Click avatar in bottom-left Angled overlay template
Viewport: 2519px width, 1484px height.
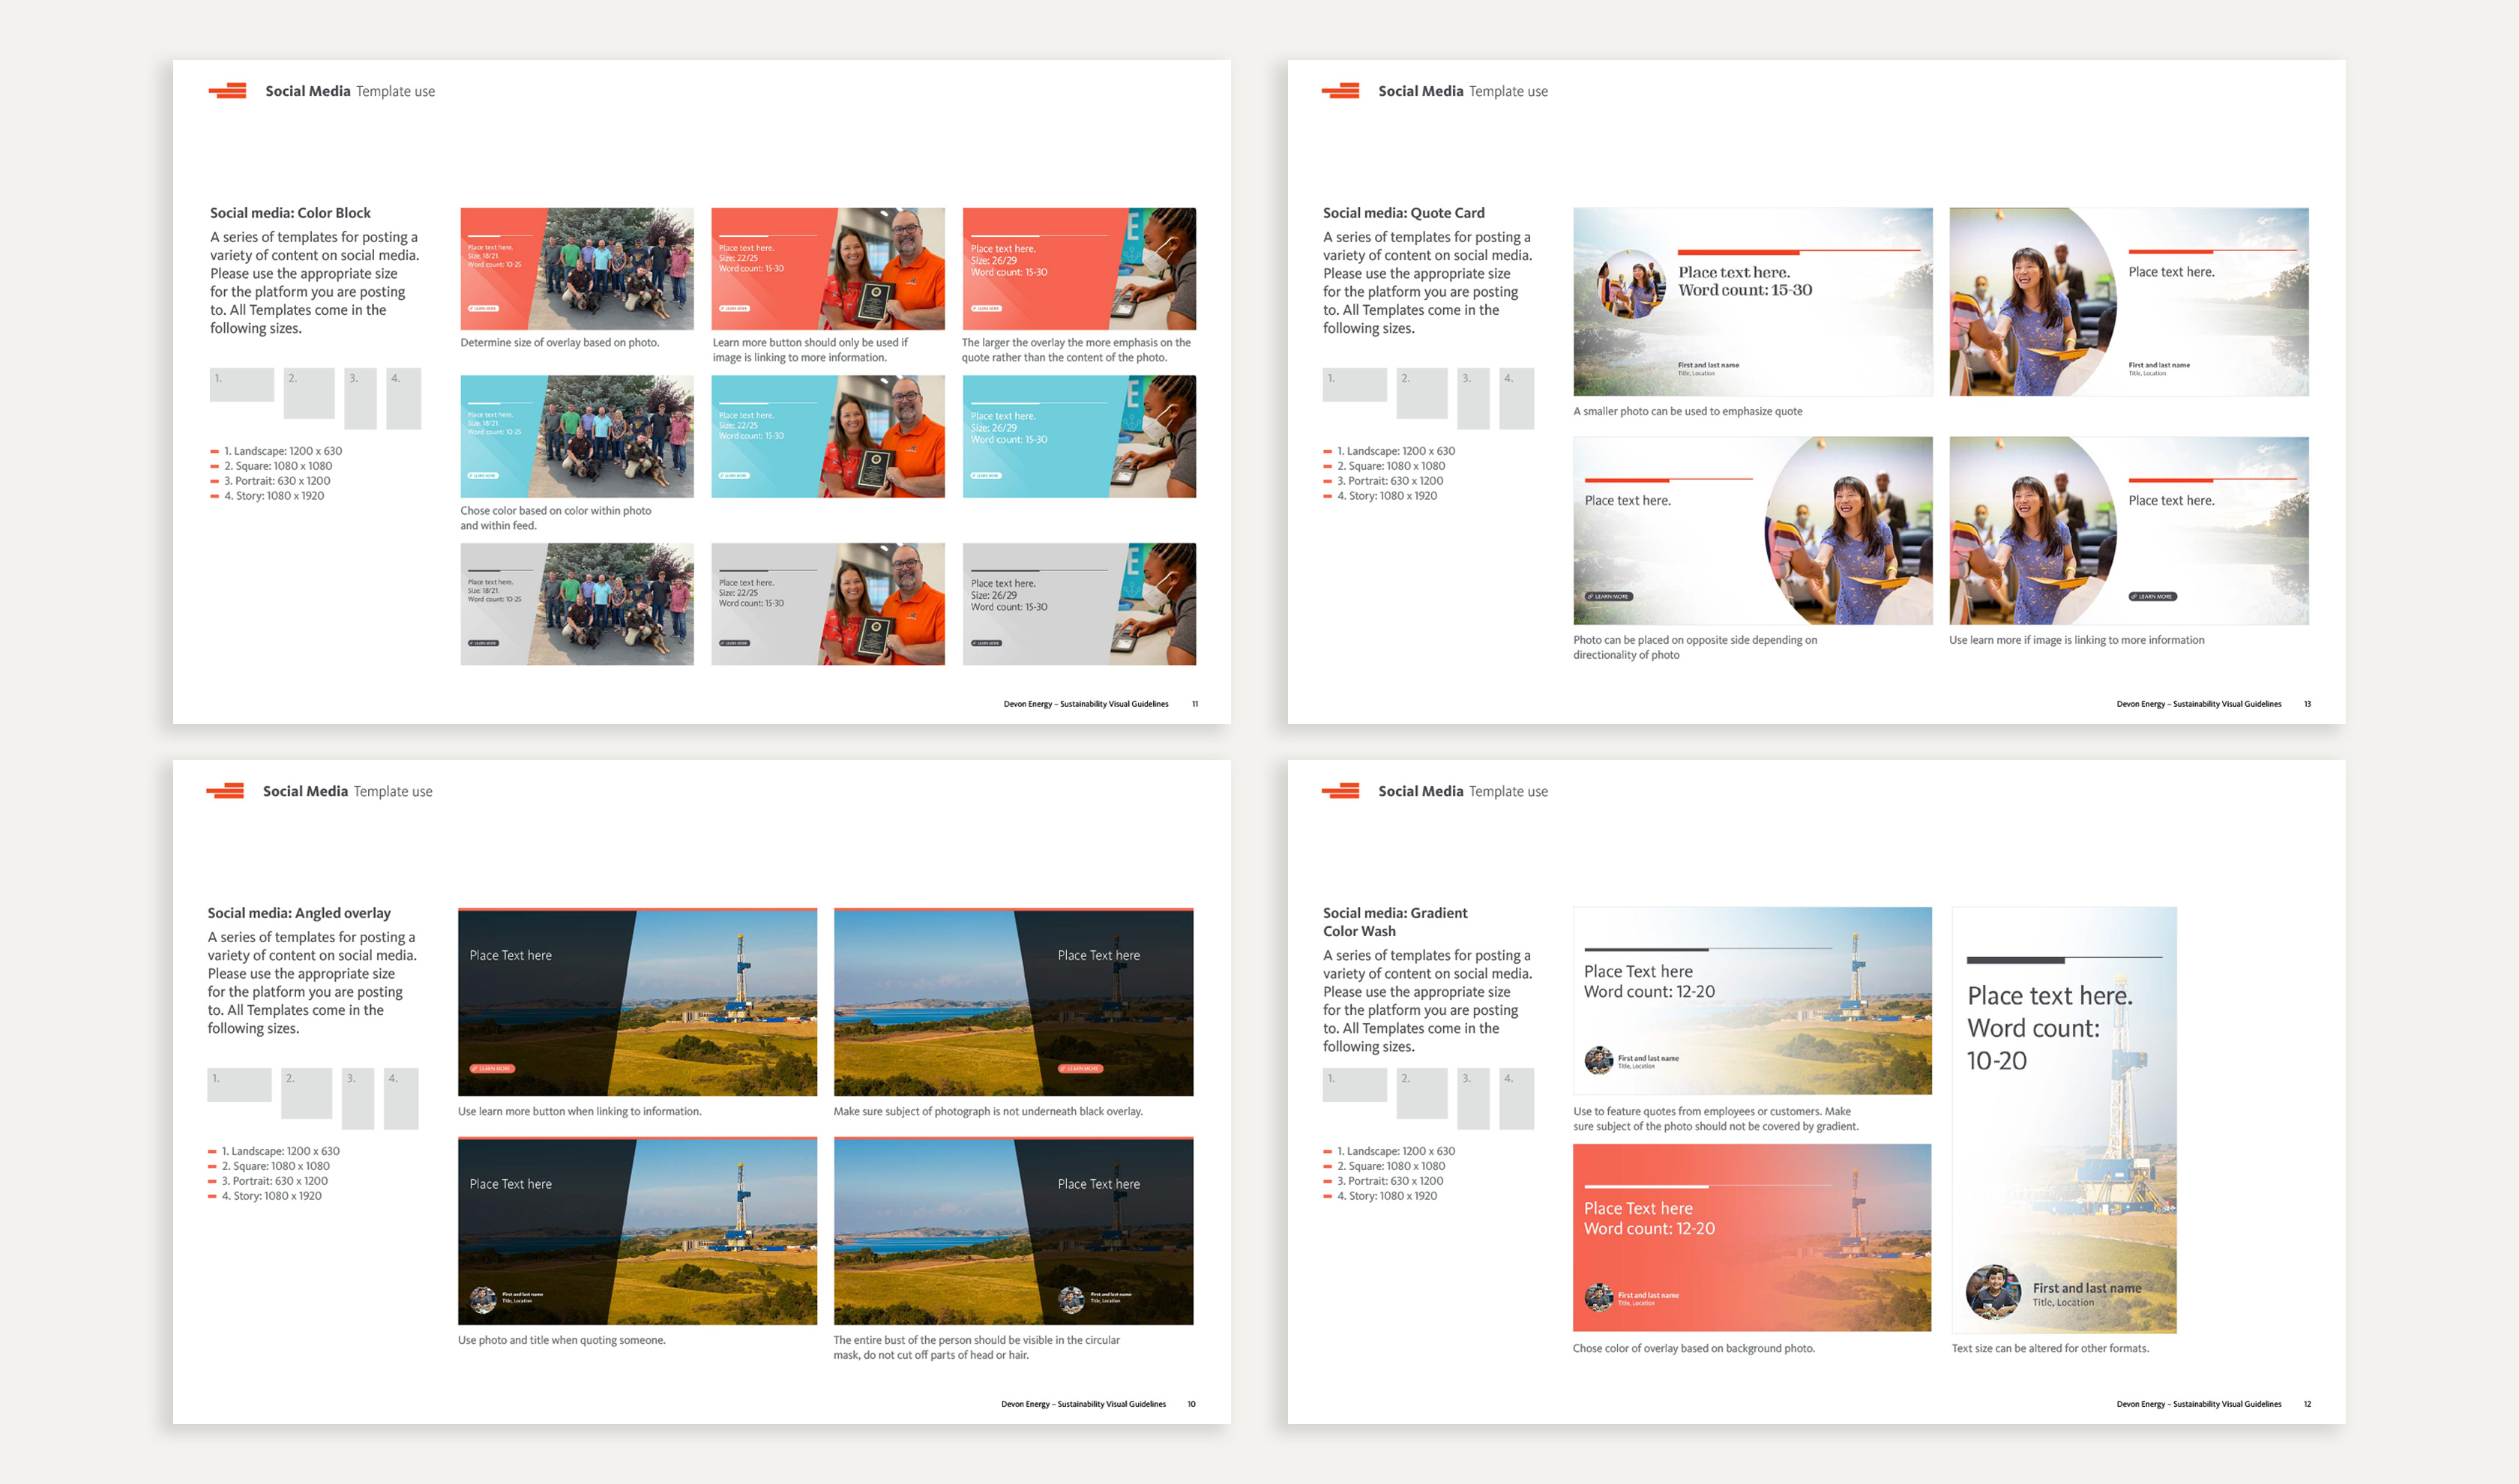click(x=483, y=1299)
